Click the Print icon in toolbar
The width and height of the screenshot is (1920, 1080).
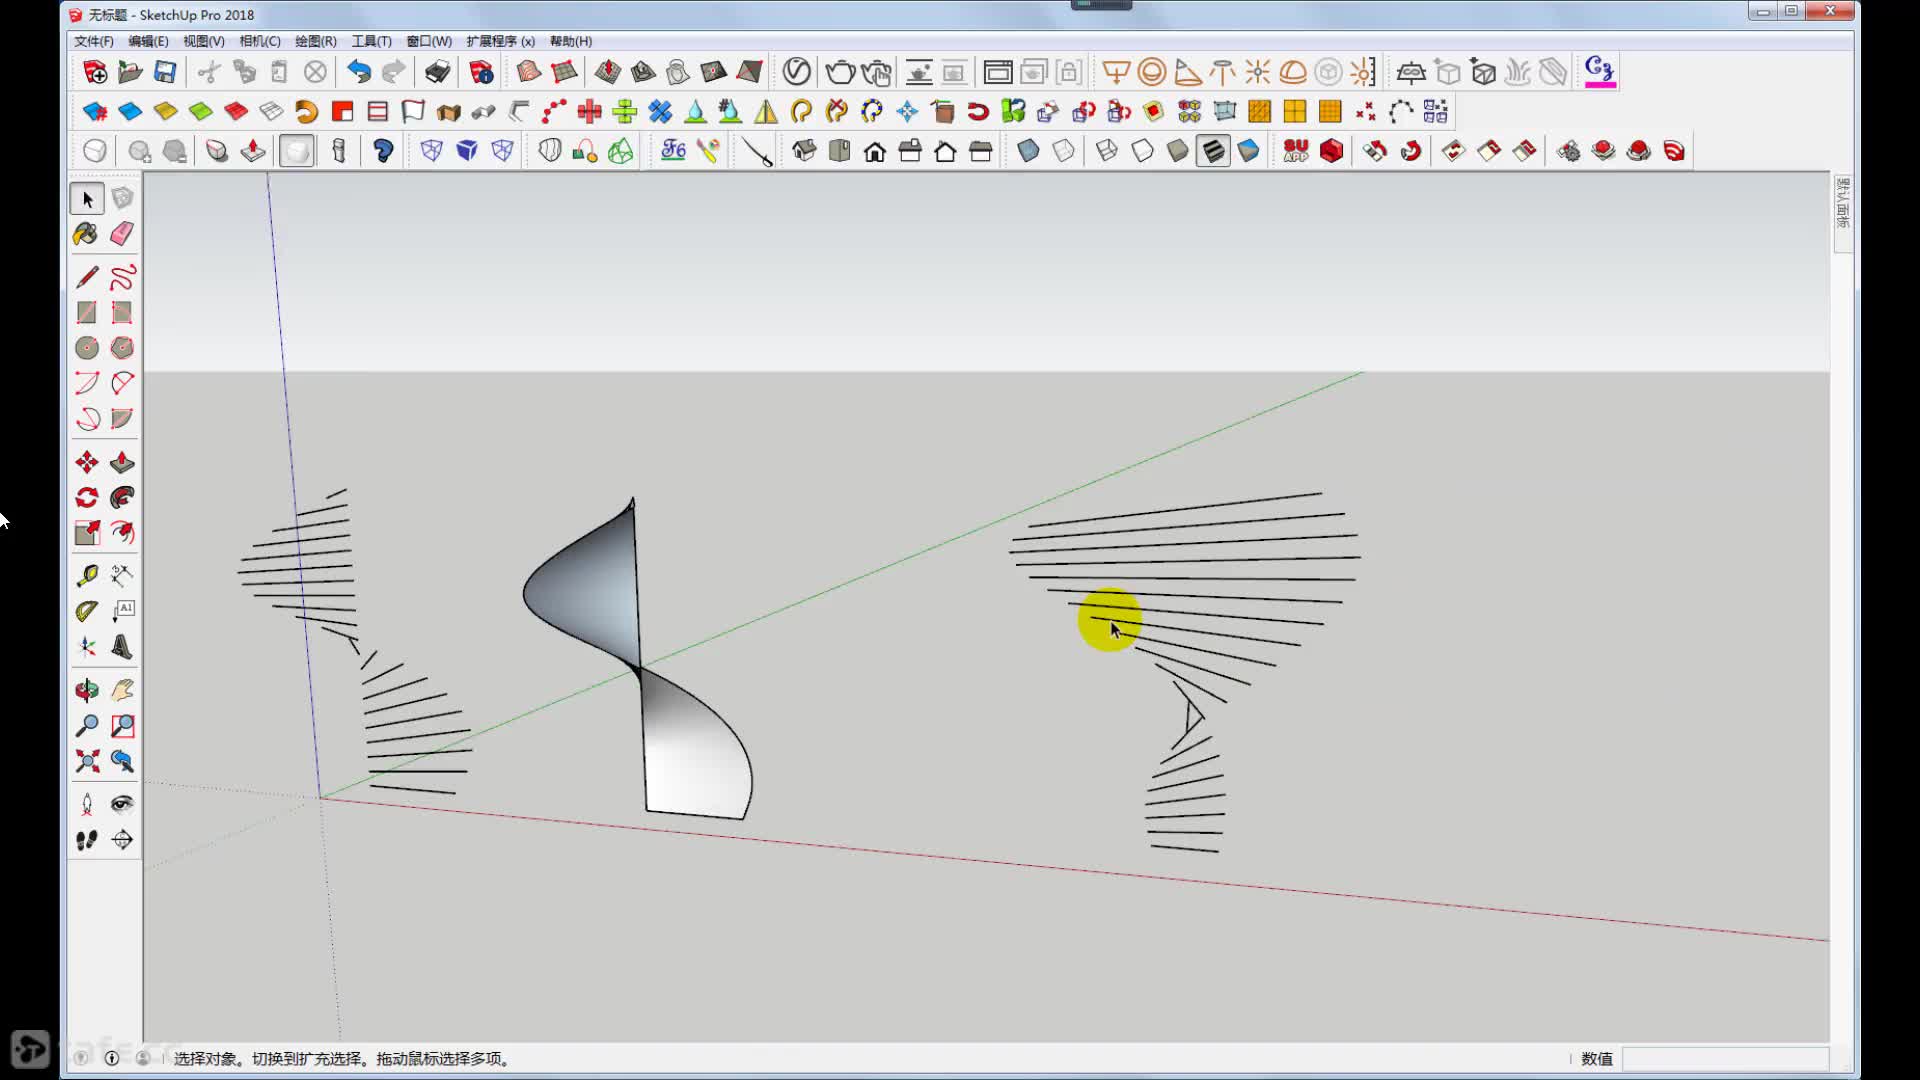tap(437, 72)
